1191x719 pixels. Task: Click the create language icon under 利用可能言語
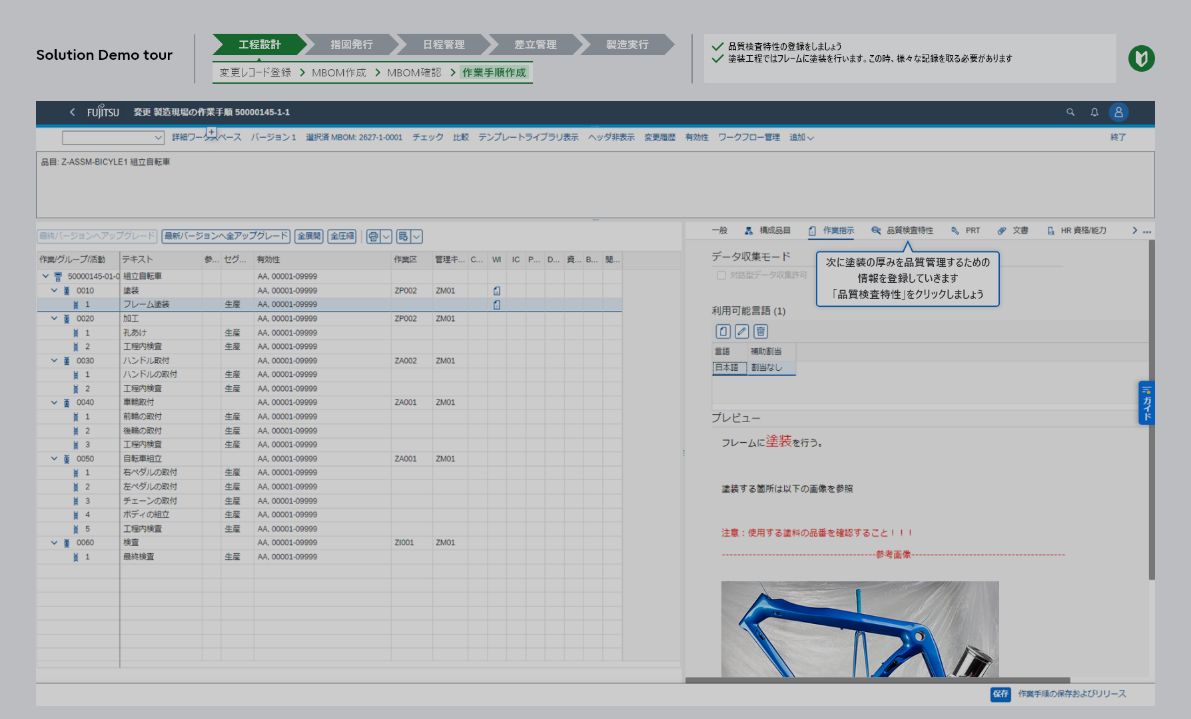[723, 331]
